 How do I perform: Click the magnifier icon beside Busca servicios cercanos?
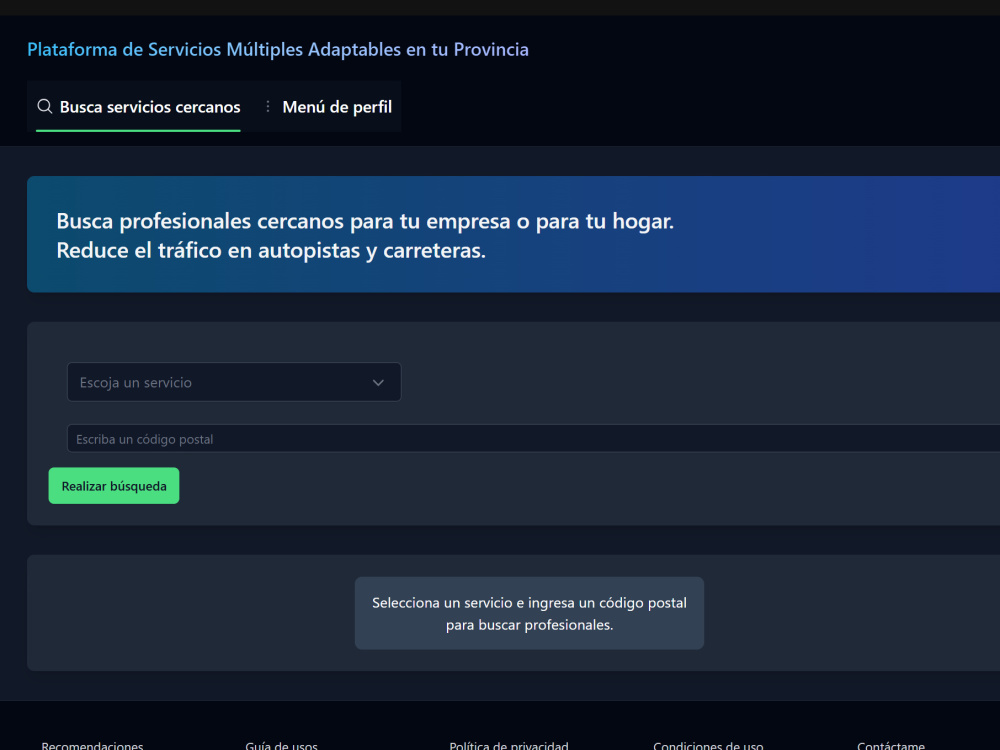pyautogui.click(x=45, y=107)
